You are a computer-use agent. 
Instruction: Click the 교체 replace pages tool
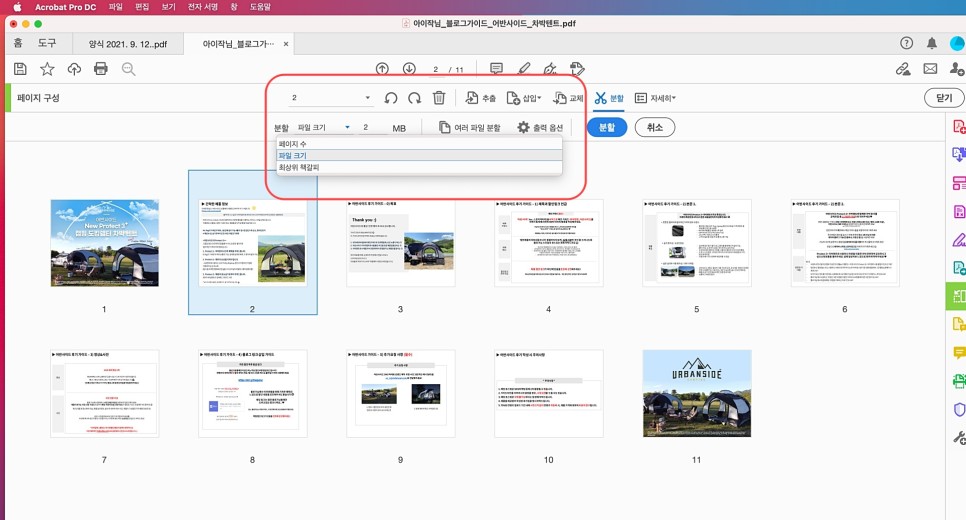tap(568, 98)
